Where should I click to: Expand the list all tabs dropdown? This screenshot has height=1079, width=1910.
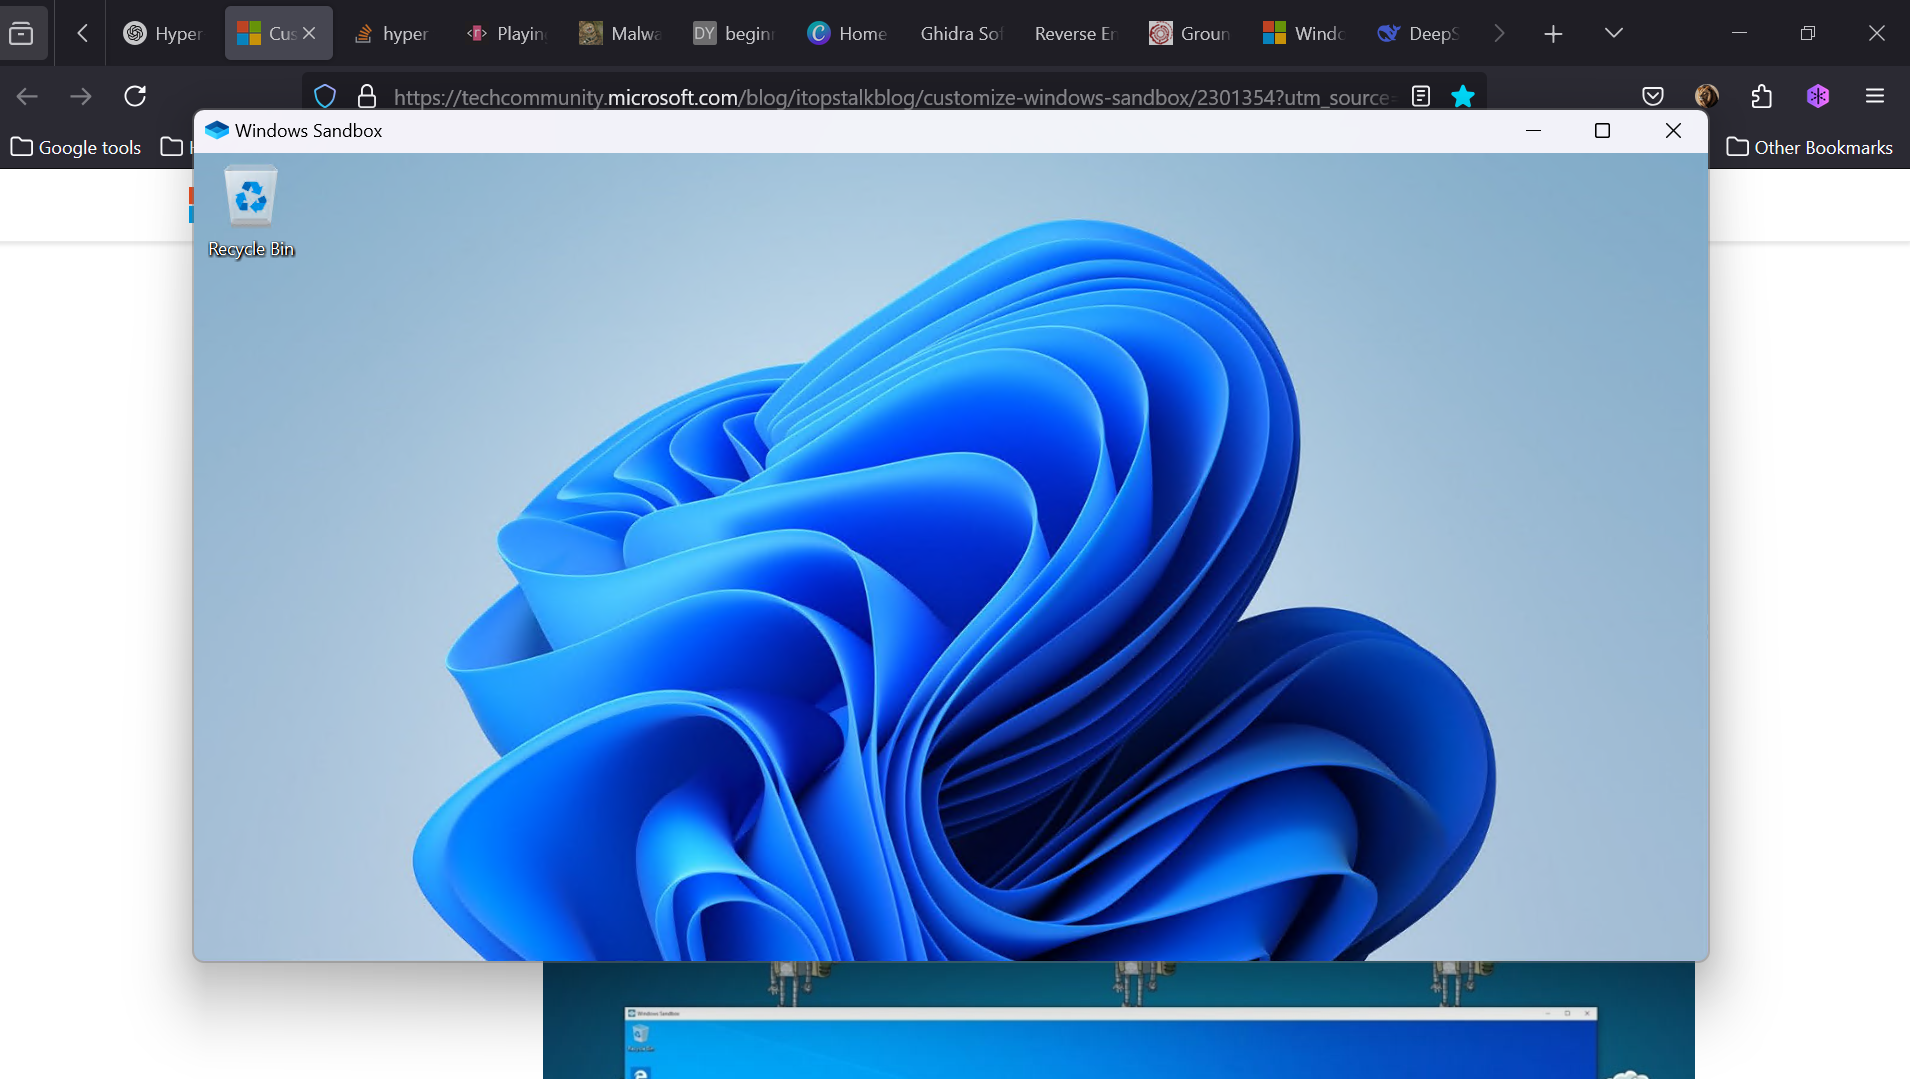pyautogui.click(x=1614, y=33)
